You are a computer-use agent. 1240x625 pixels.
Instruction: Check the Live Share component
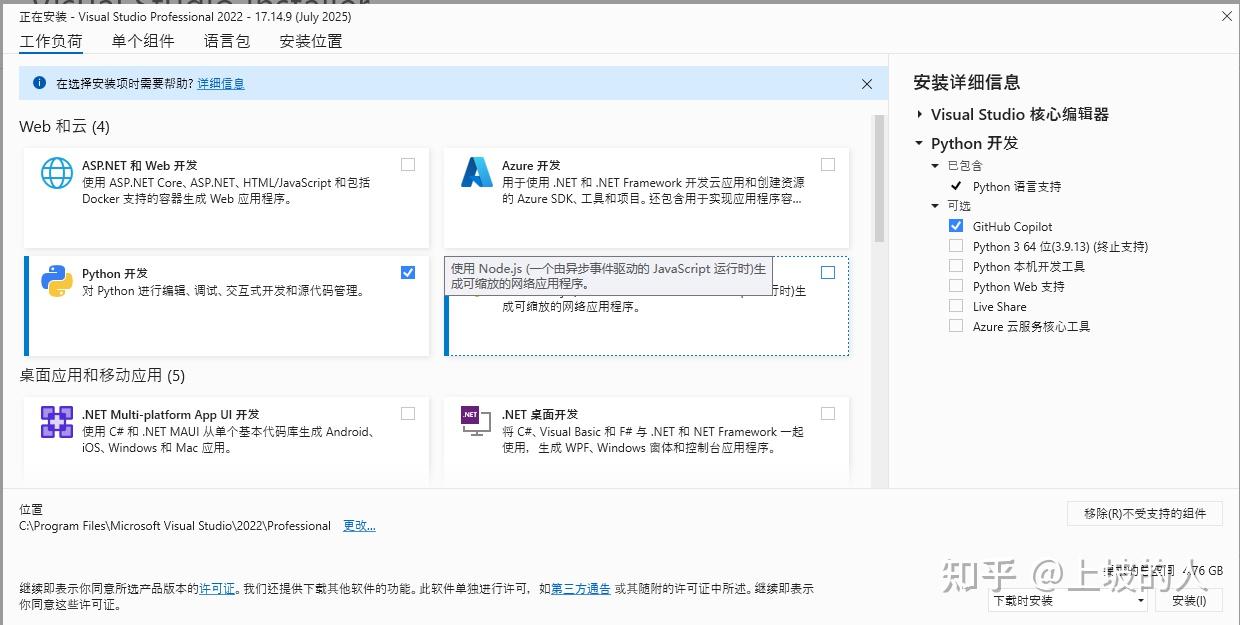(x=956, y=306)
